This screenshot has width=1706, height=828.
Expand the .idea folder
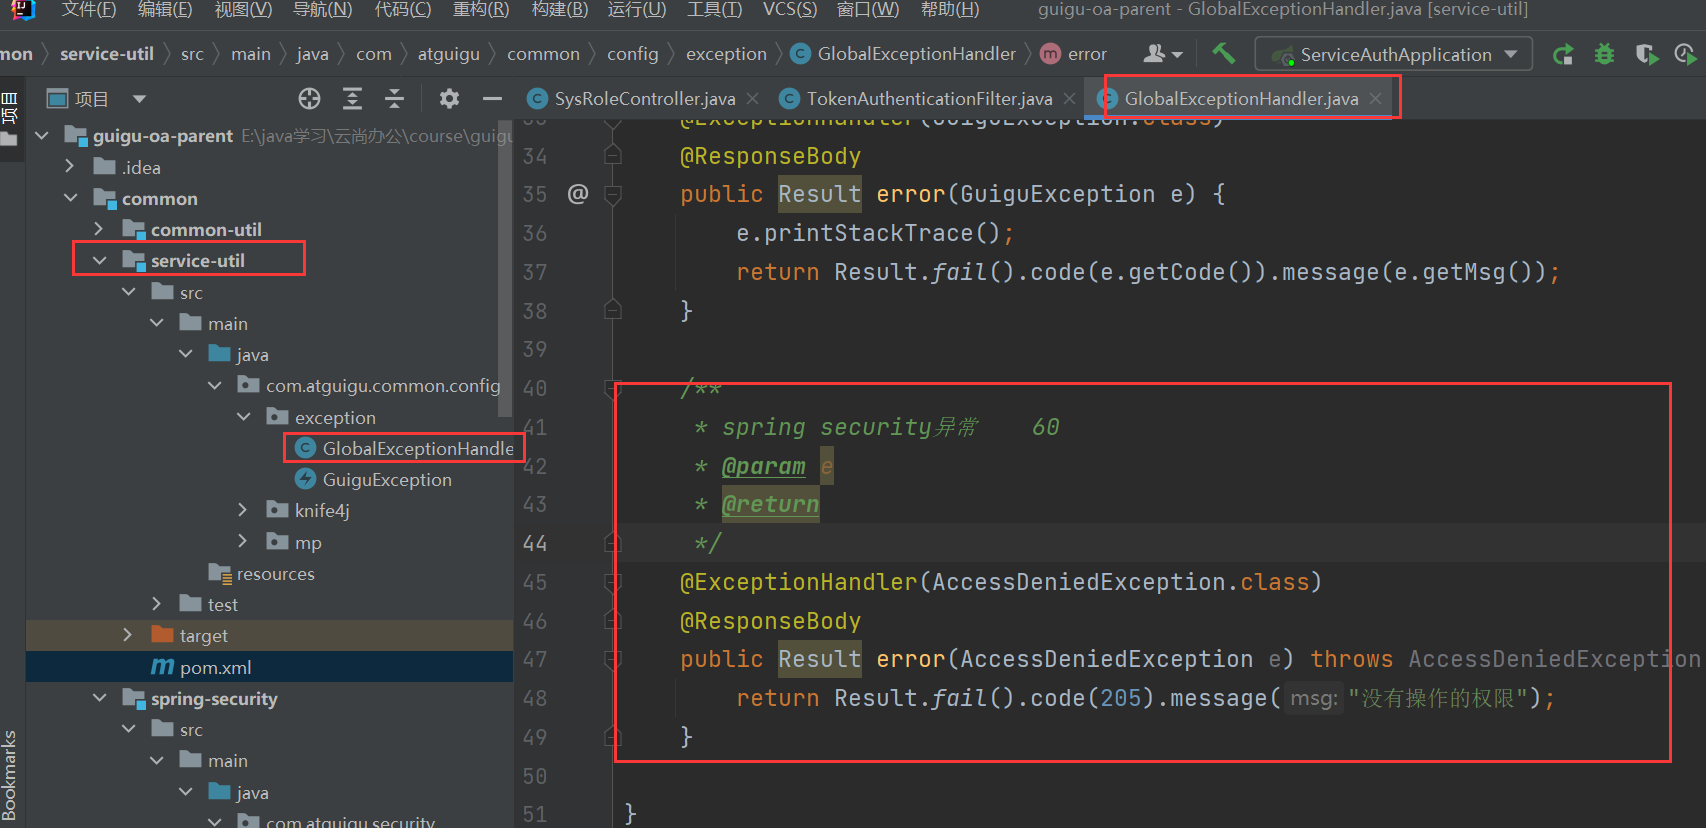click(x=70, y=166)
